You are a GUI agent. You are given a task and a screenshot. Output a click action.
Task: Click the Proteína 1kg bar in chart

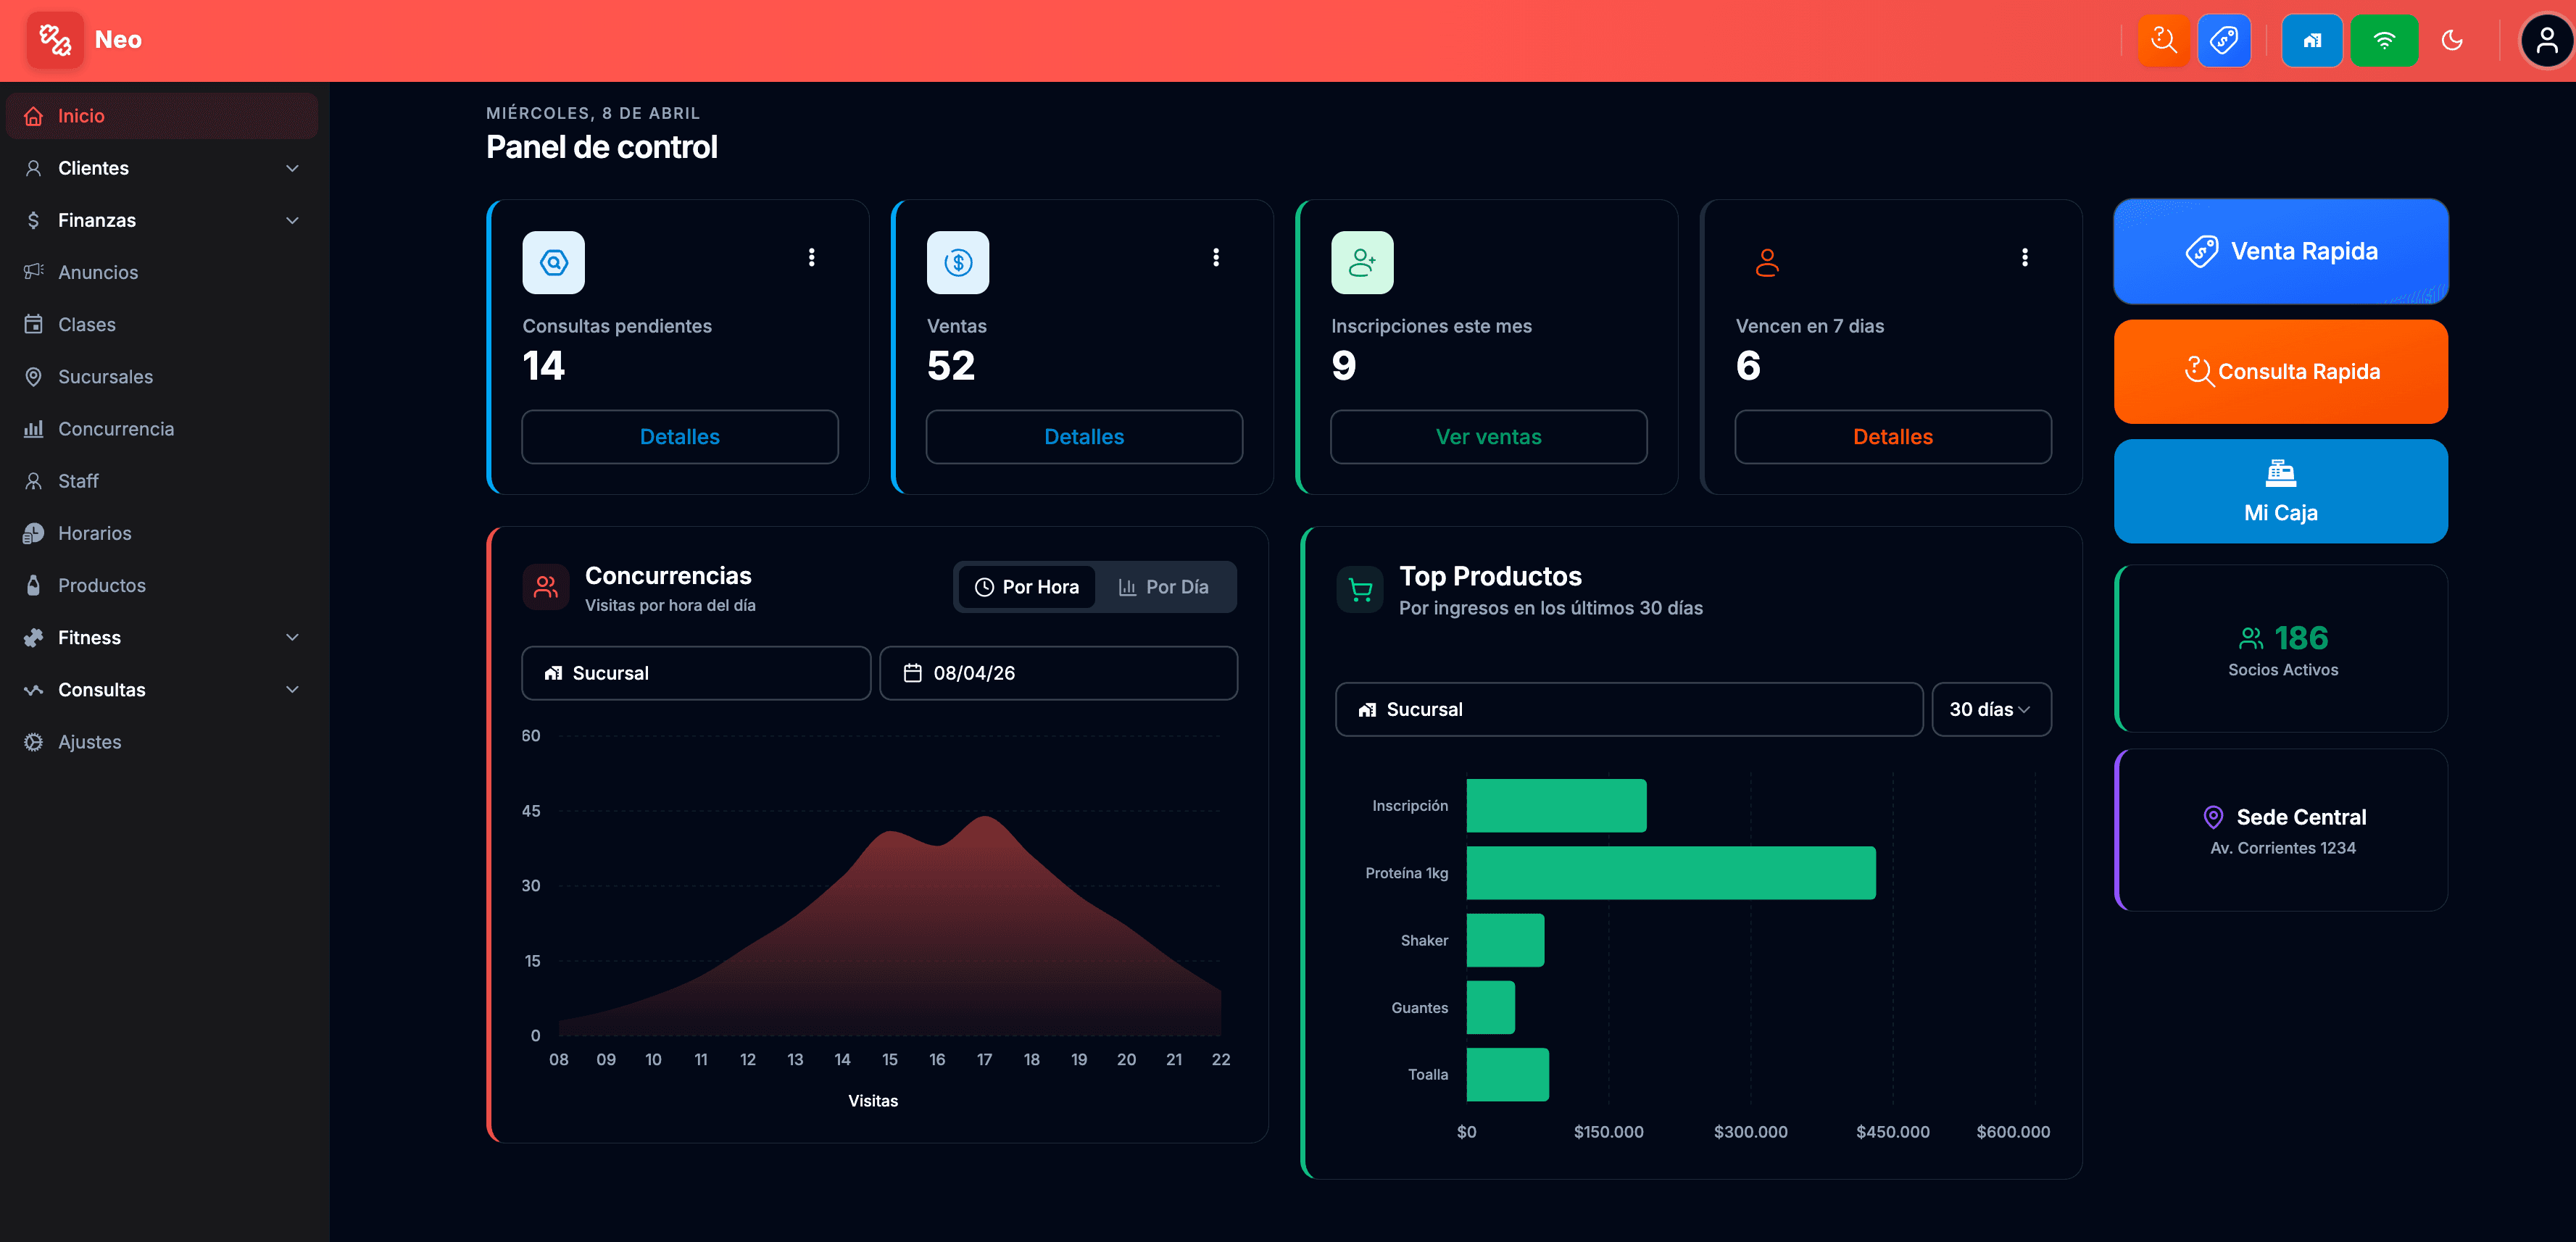tap(1669, 873)
